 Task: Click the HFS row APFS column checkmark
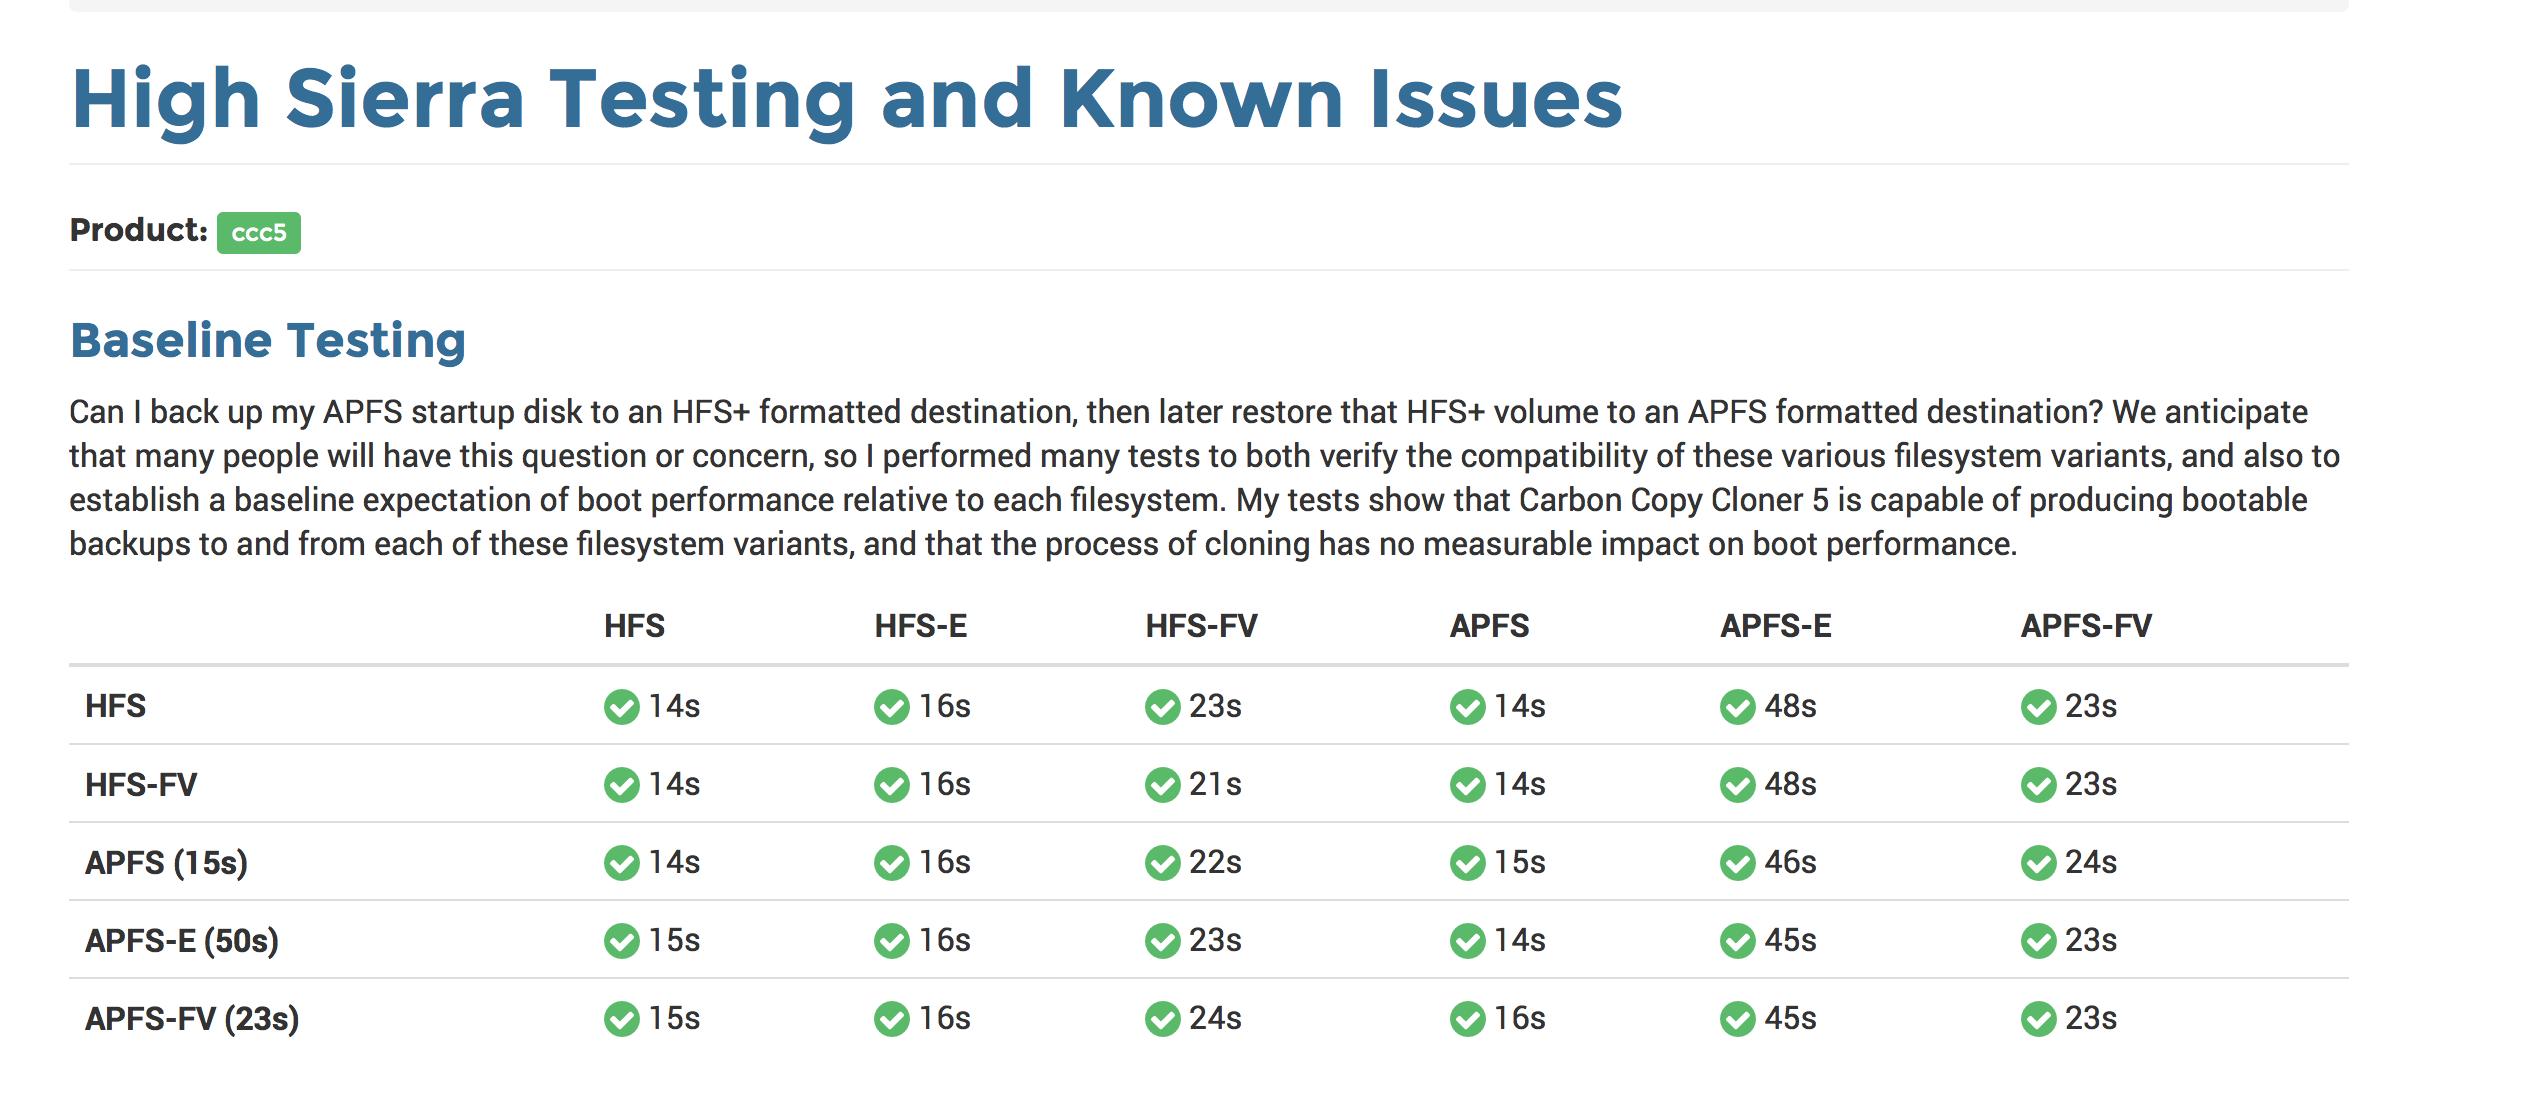[1467, 707]
